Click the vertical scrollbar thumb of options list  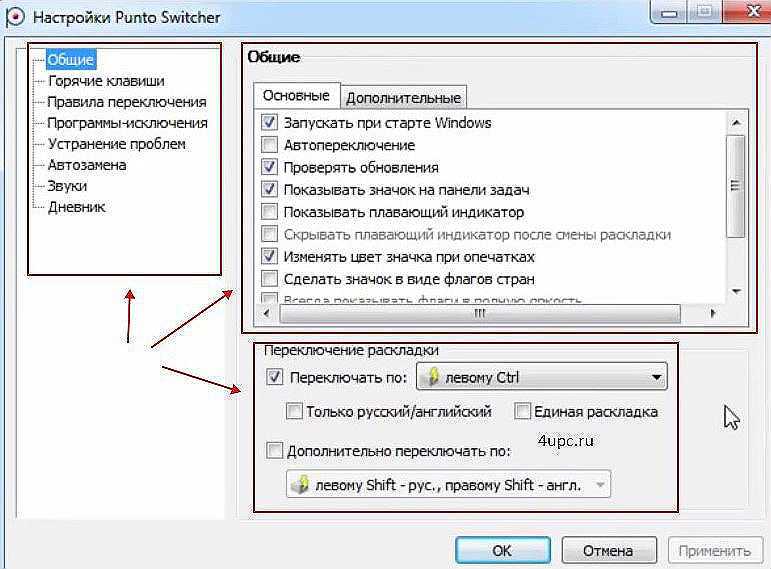pos(736,185)
